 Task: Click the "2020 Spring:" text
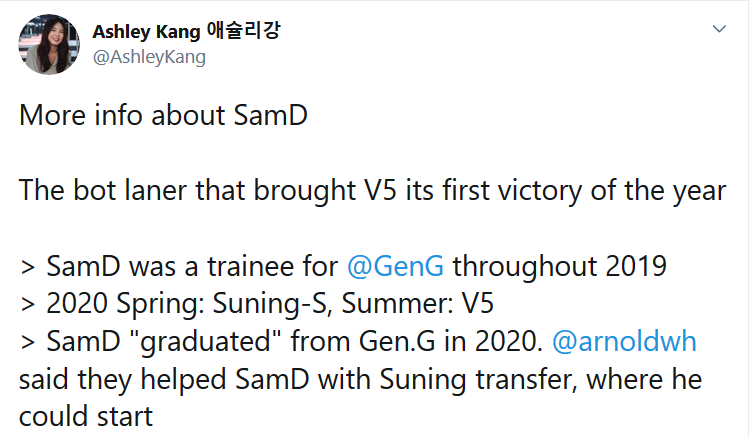(x=126, y=304)
